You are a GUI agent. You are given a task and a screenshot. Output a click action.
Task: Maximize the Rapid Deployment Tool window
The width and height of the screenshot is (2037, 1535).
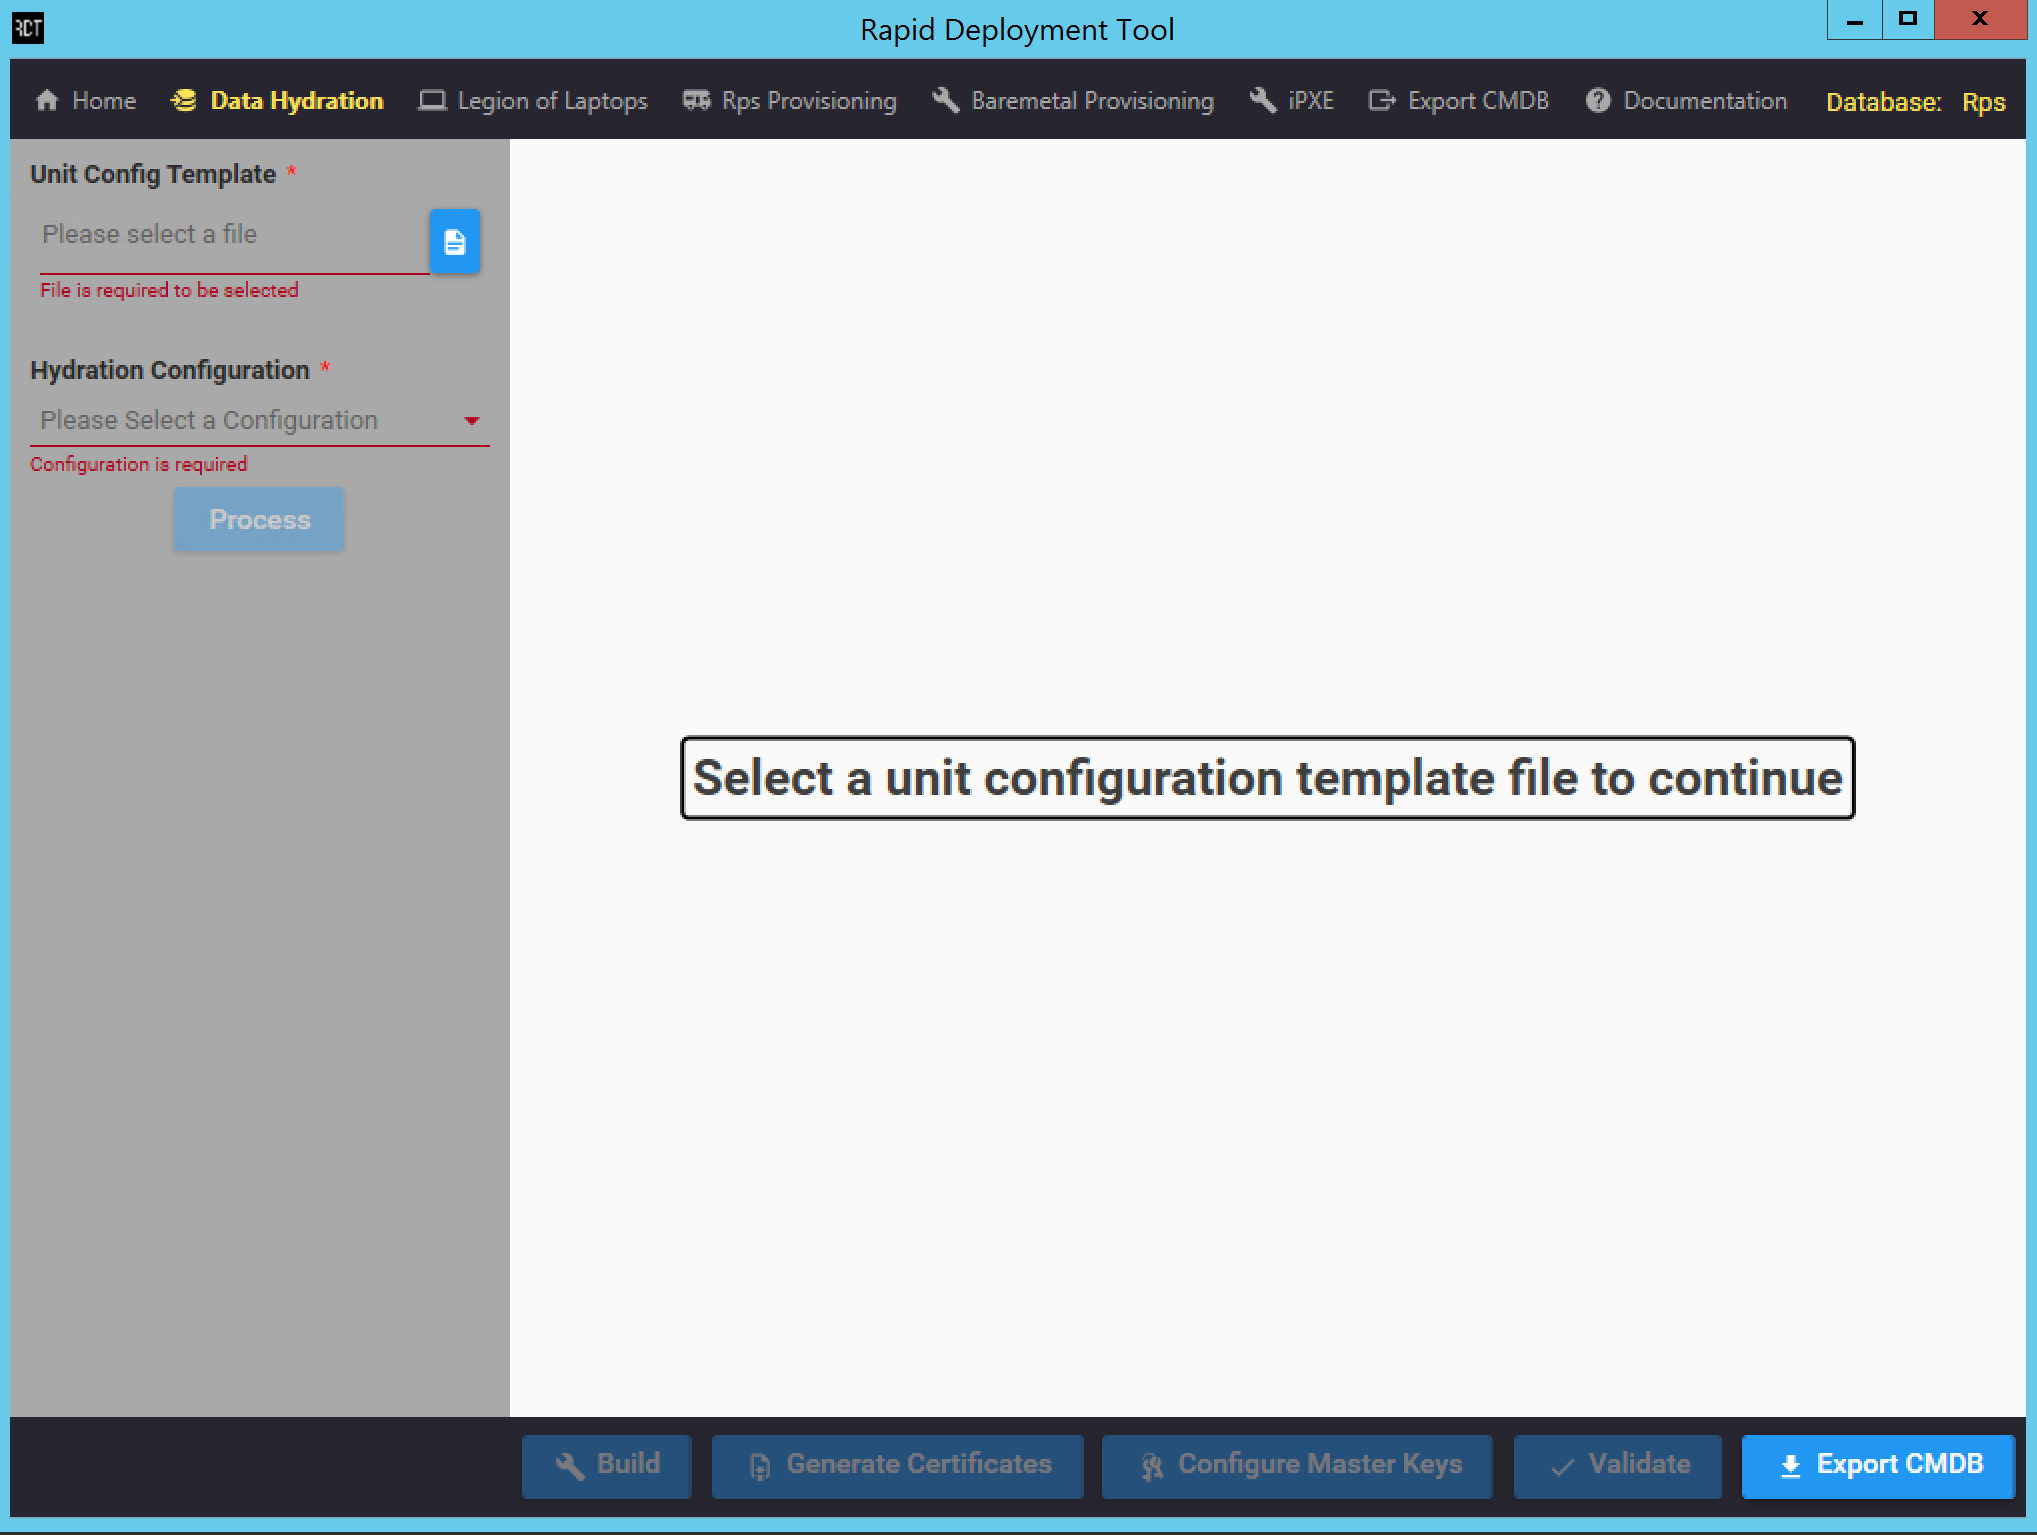point(1908,20)
